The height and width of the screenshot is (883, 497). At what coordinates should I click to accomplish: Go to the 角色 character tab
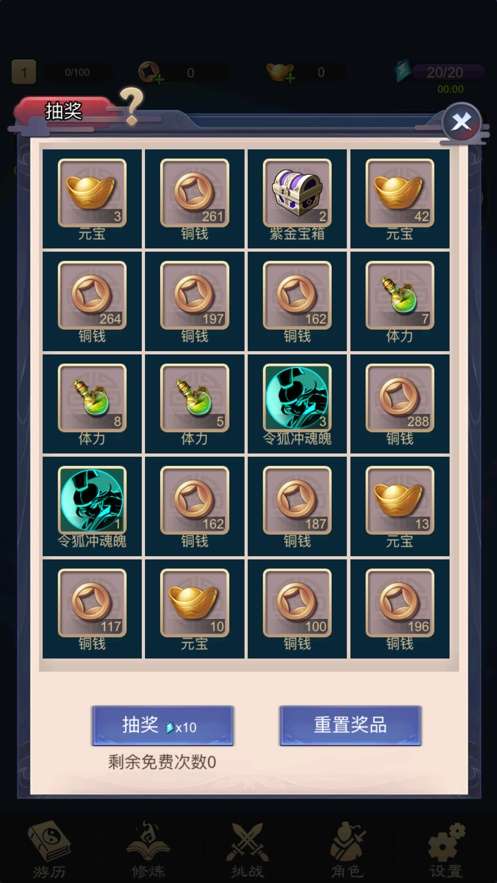pos(347,850)
